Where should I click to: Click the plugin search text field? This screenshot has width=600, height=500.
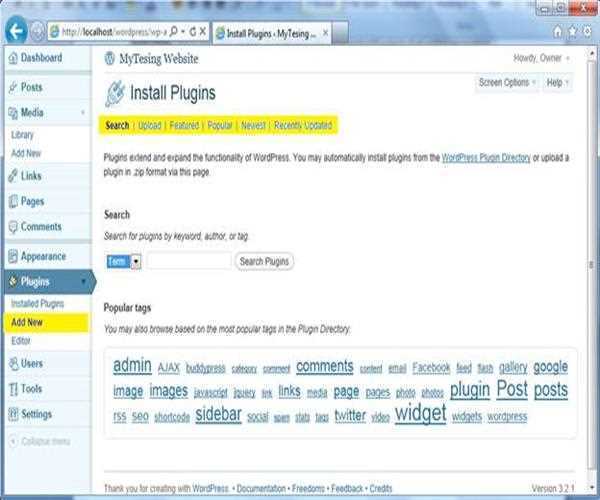pyautogui.click(x=188, y=261)
